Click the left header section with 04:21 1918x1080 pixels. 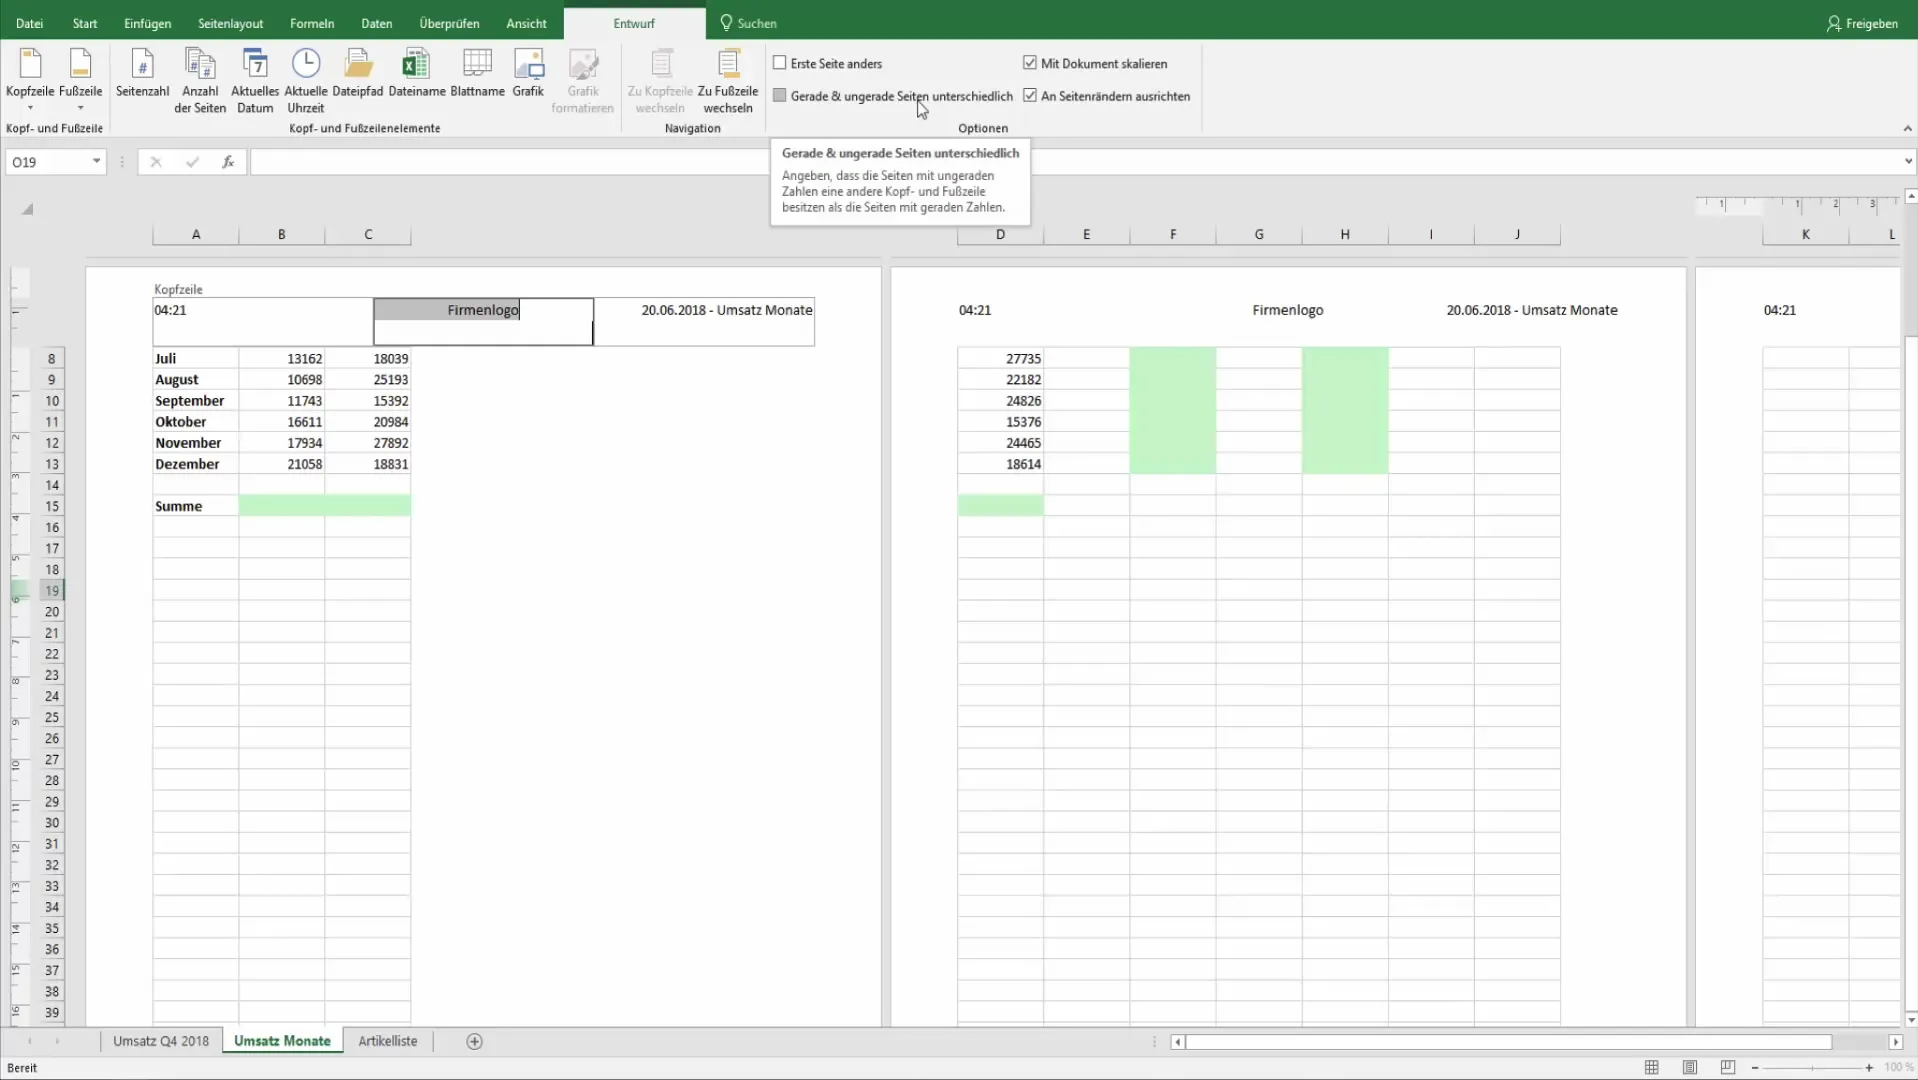pyautogui.click(x=263, y=321)
